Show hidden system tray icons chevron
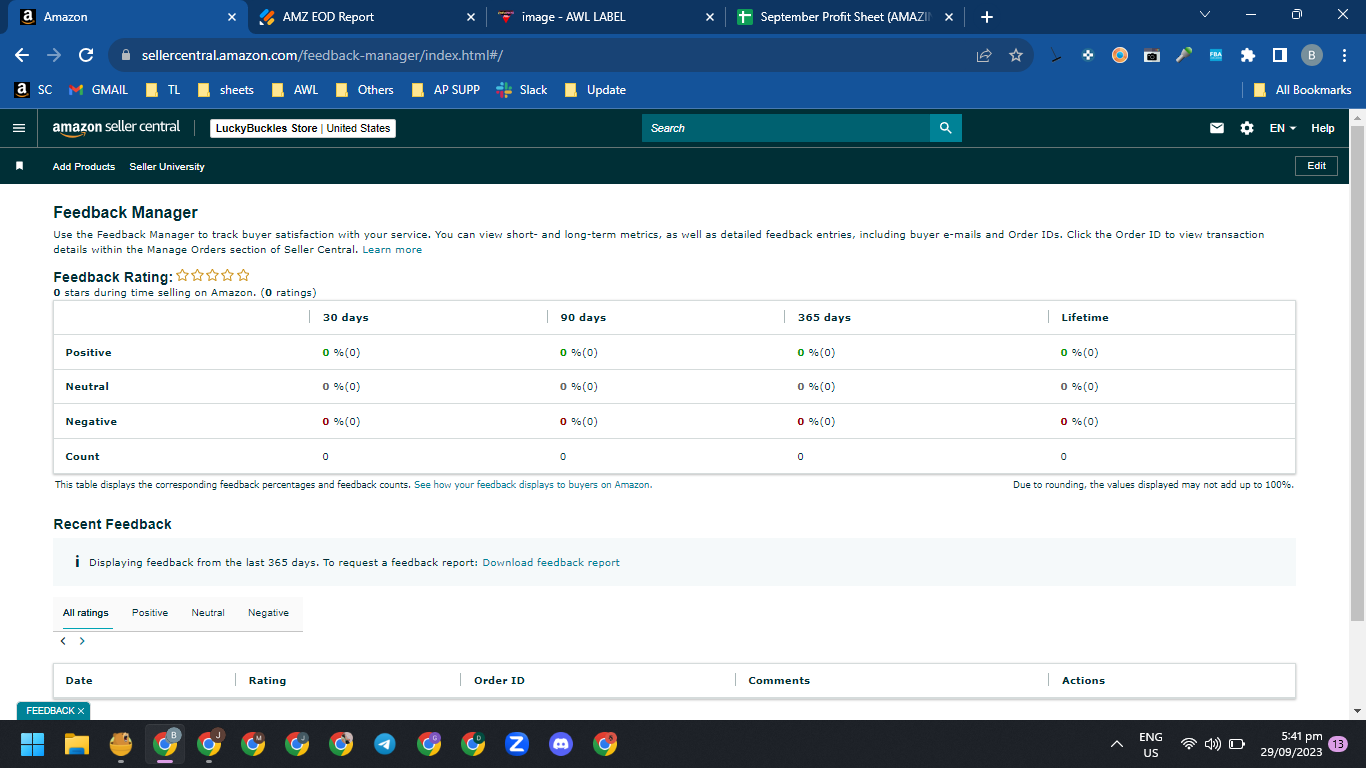Image resolution: width=1366 pixels, height=768 pixels. (1117, 744)
